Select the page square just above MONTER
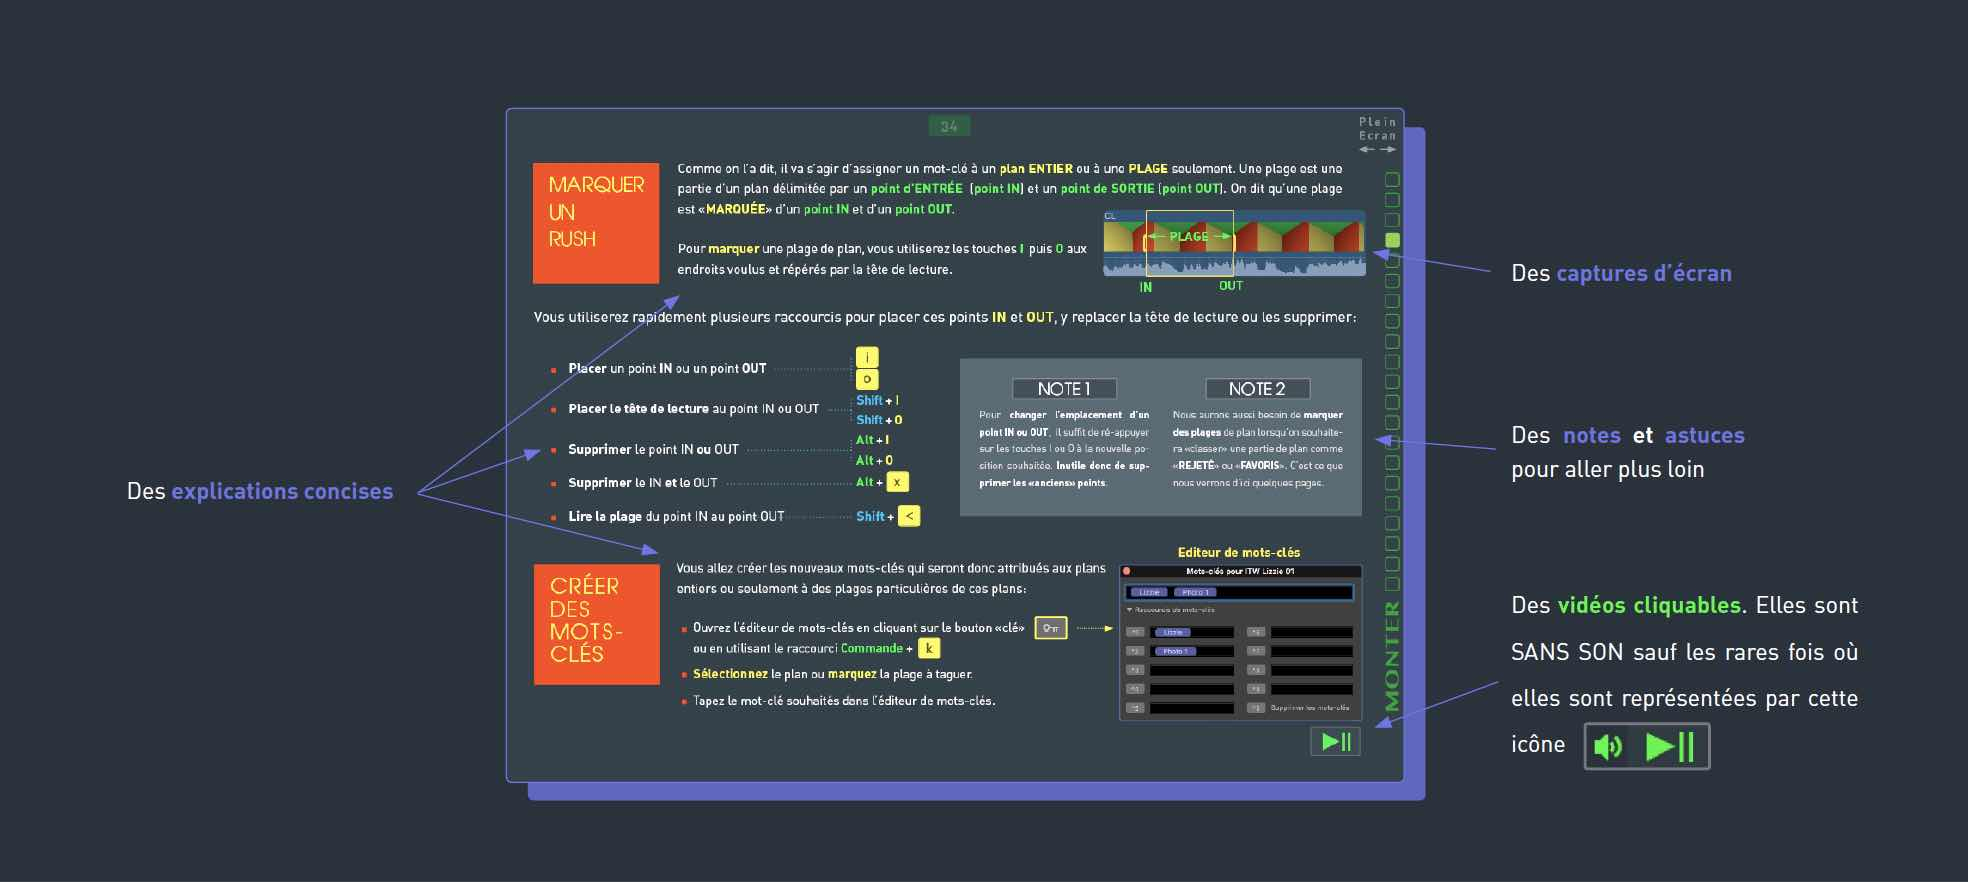 point(1392,584)
